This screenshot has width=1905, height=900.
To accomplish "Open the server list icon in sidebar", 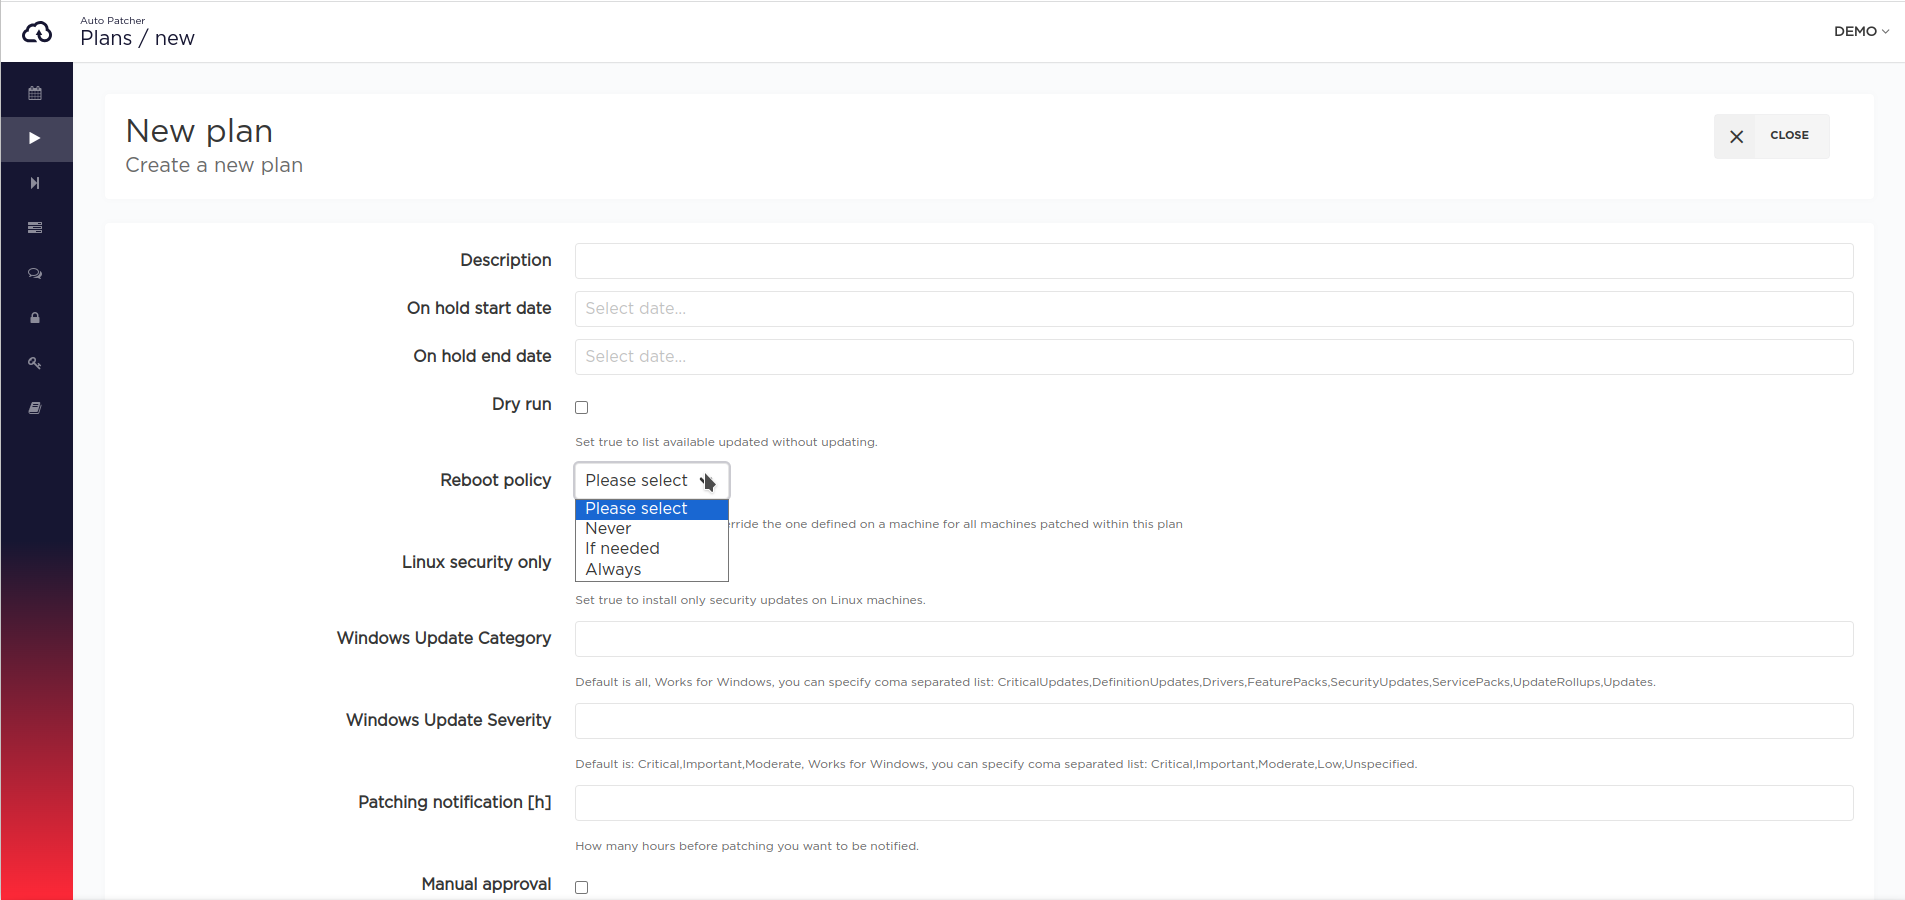I will pos(35,228).
